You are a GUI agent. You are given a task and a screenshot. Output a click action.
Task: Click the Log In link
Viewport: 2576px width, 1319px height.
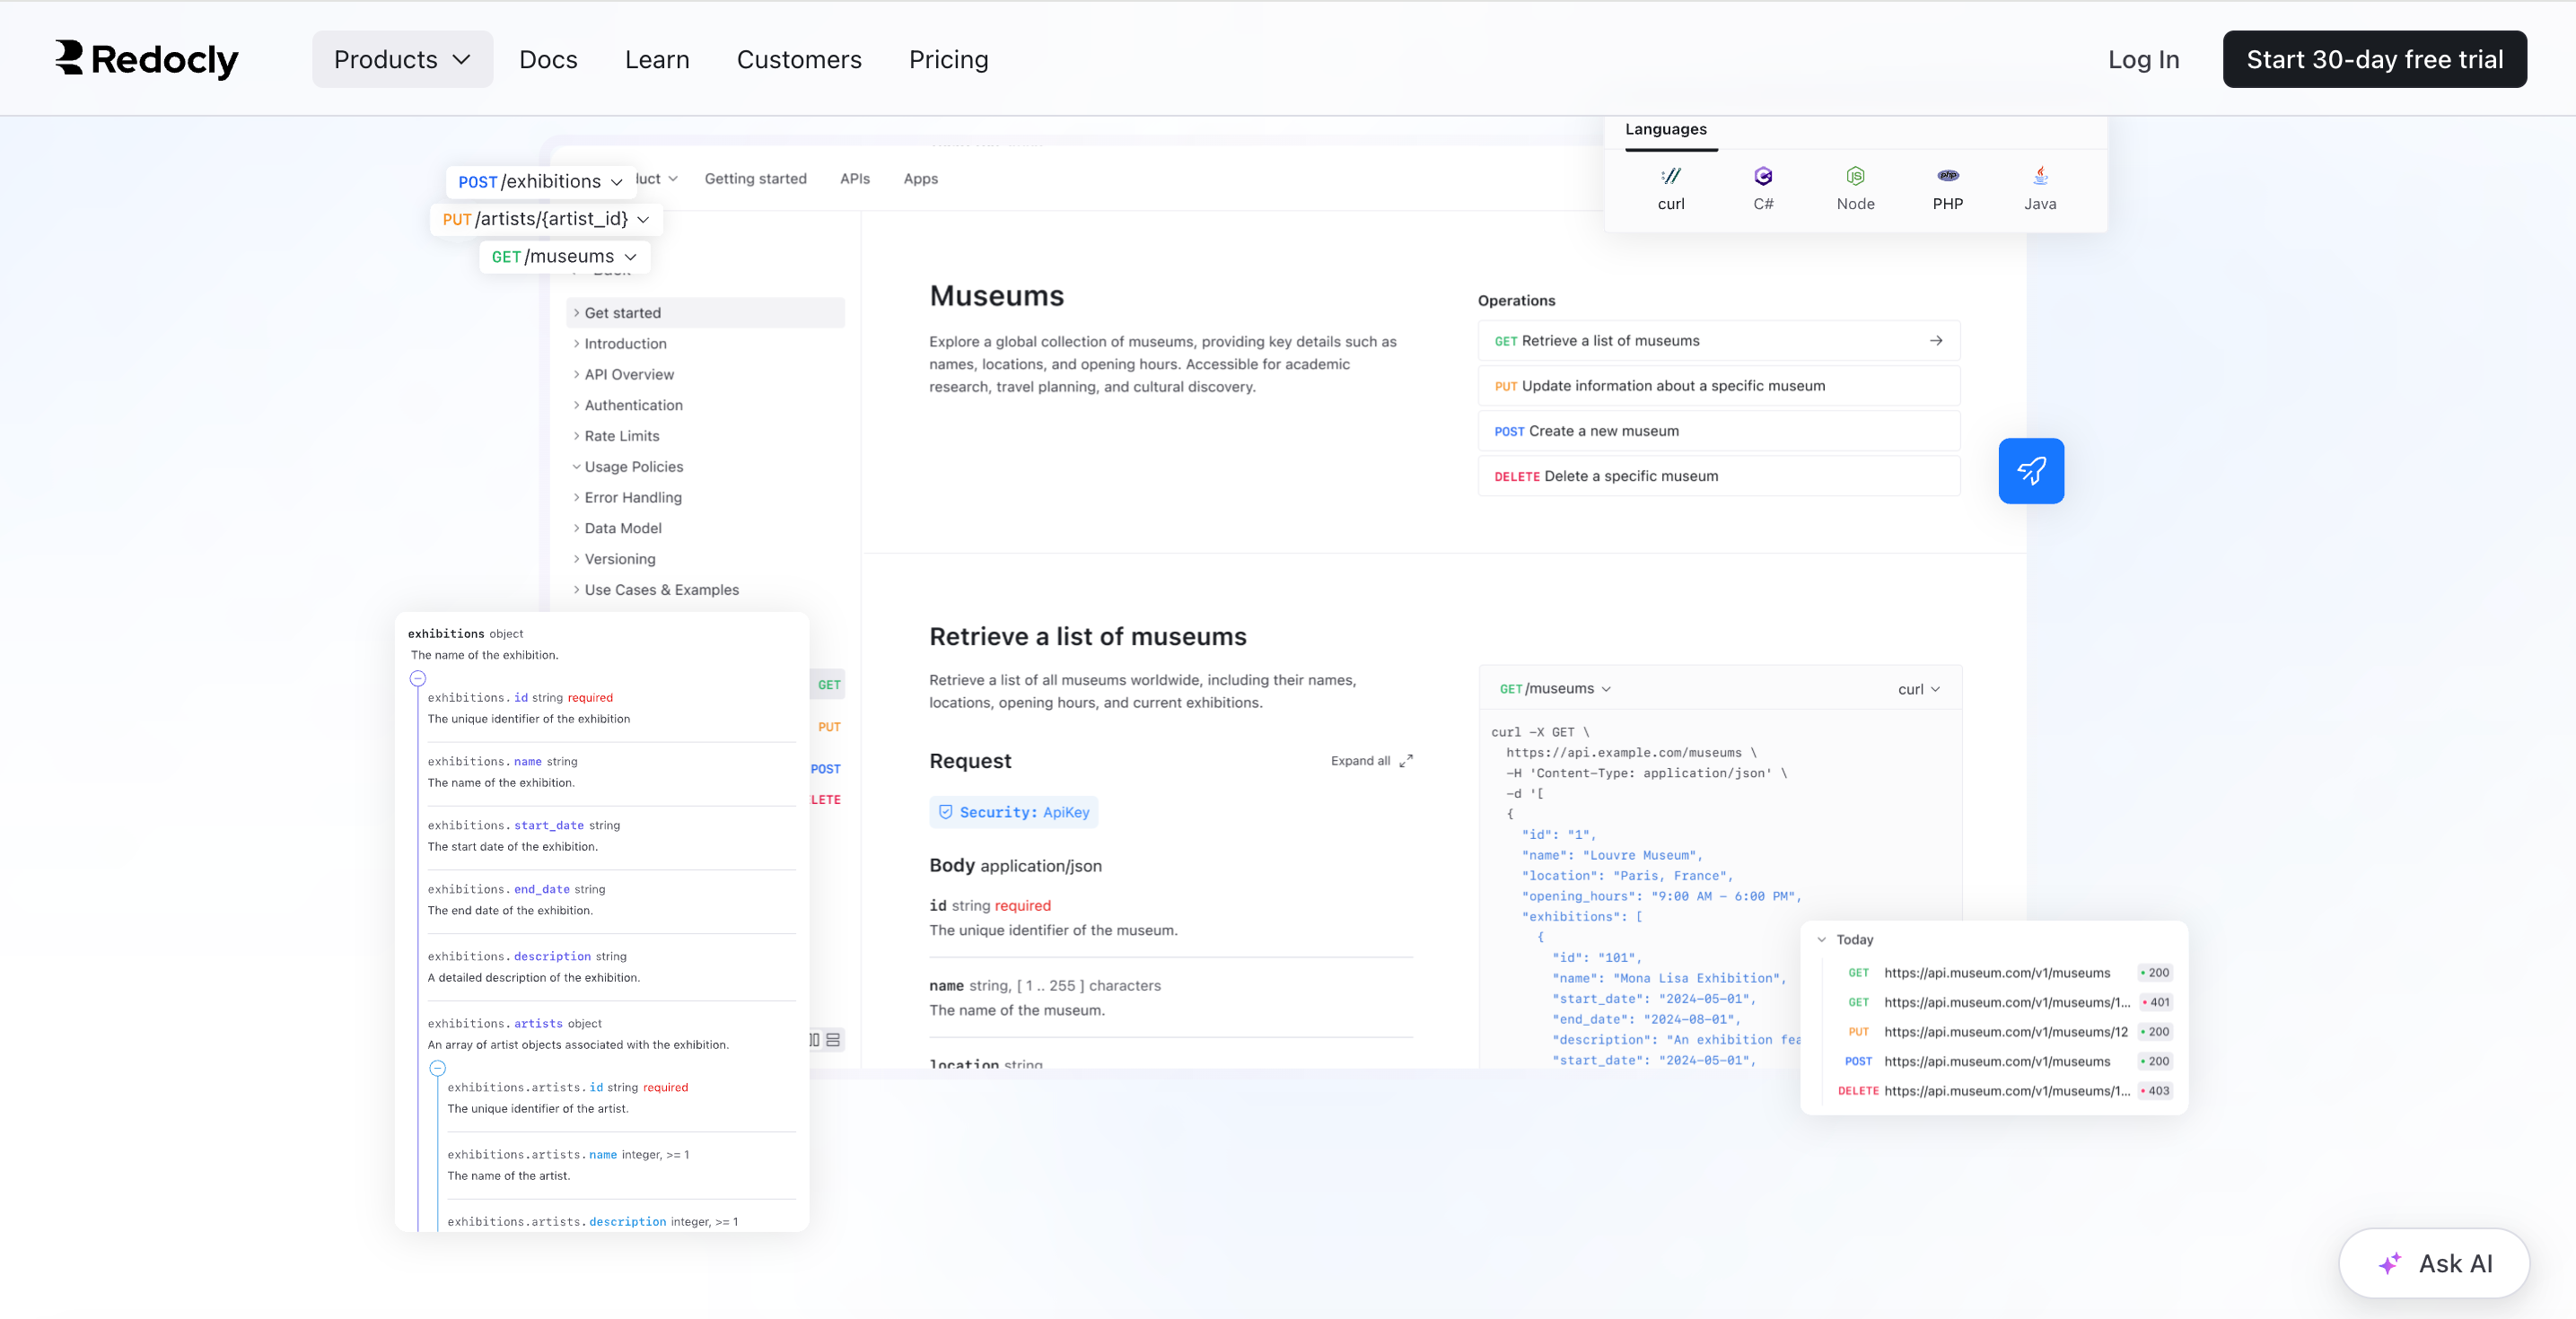click(2142, 59)
